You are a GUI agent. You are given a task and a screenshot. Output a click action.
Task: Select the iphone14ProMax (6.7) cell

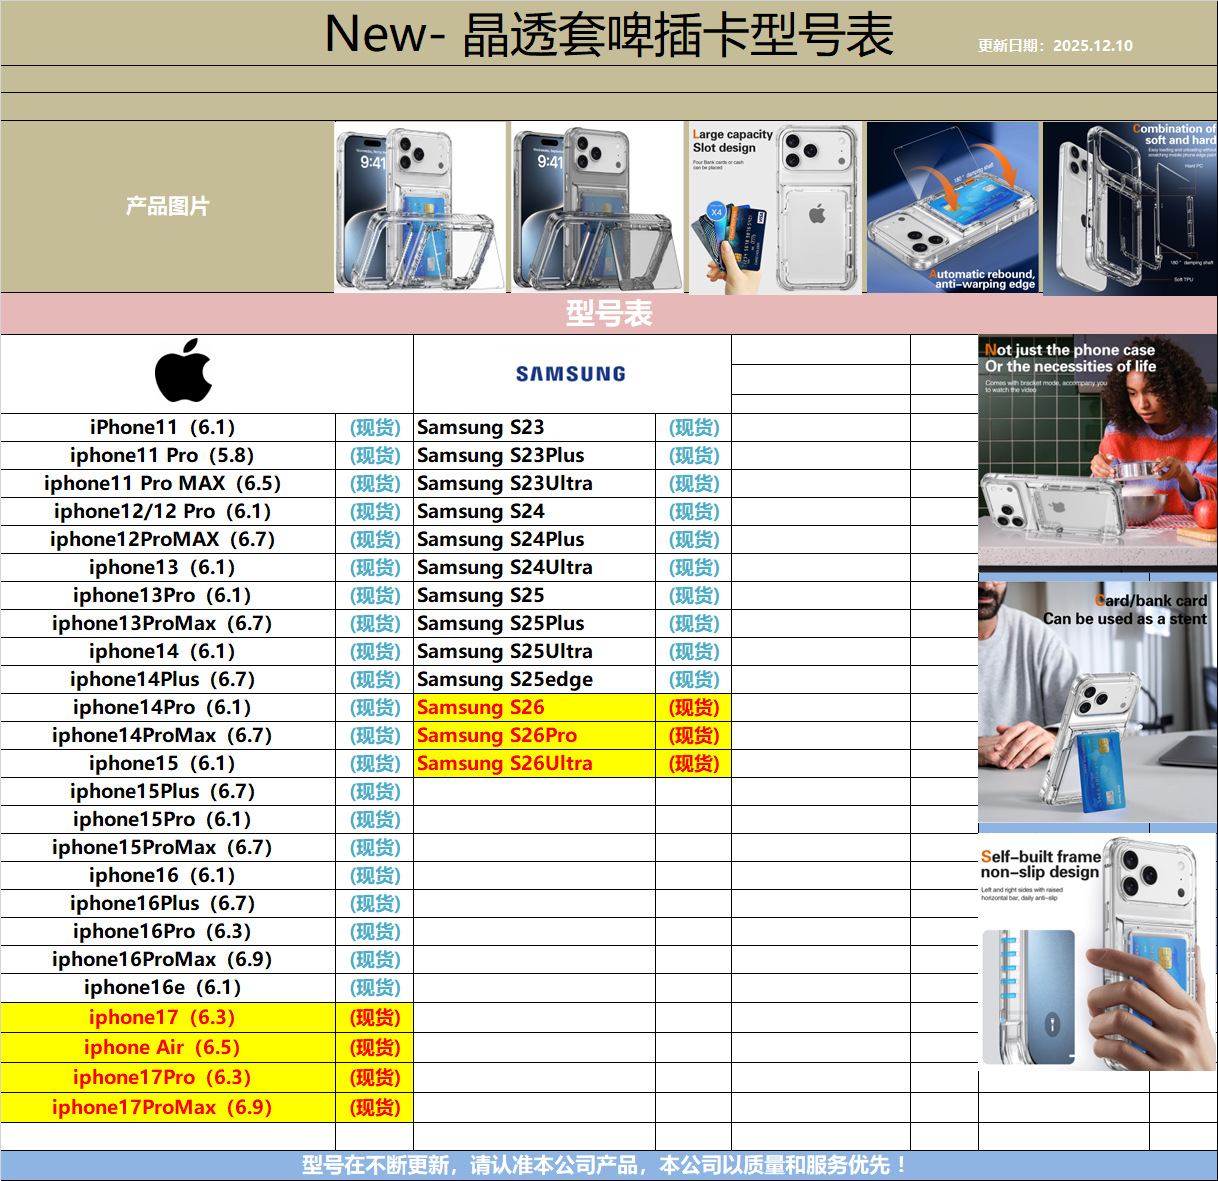click(168, 735)
